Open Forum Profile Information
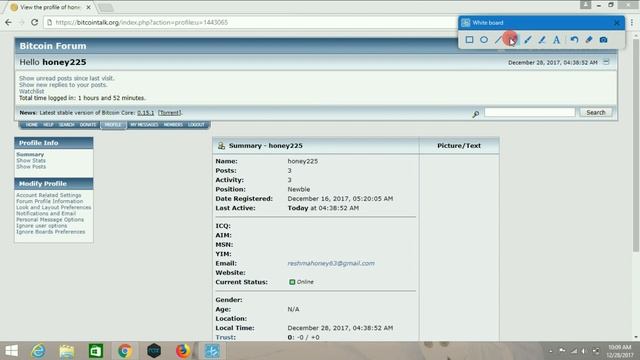 pos(49,201)
